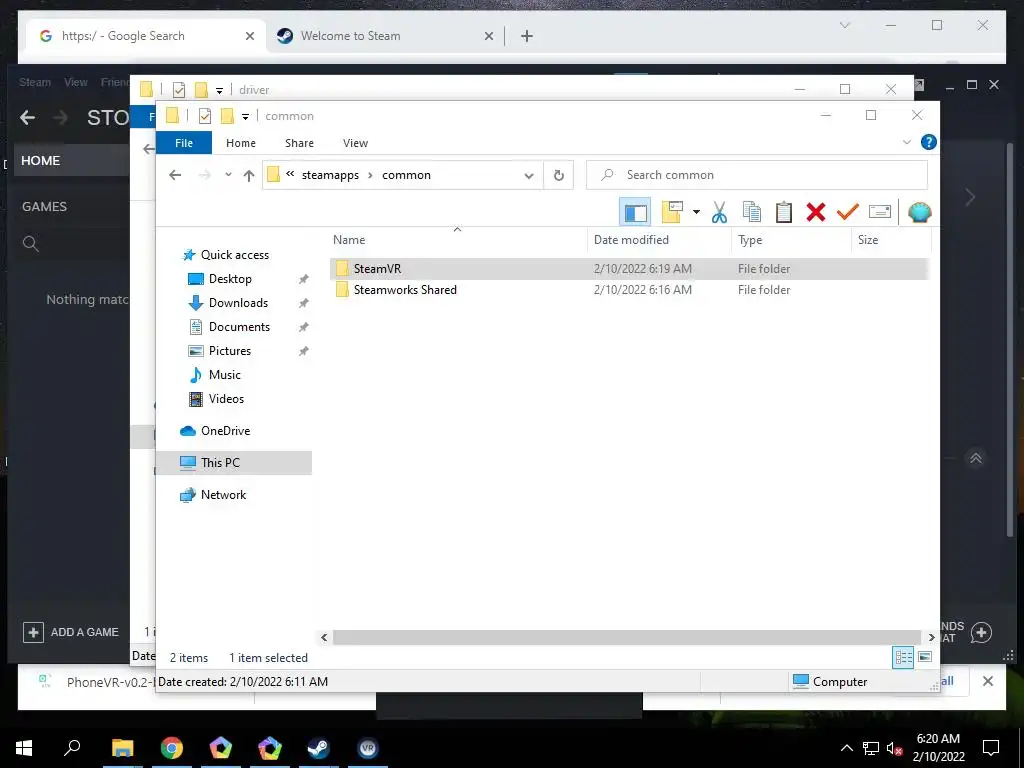Viewport: 1024px width, 768px height.
Task: Open the File ribbon tab
Action: (x=184, y=143)
